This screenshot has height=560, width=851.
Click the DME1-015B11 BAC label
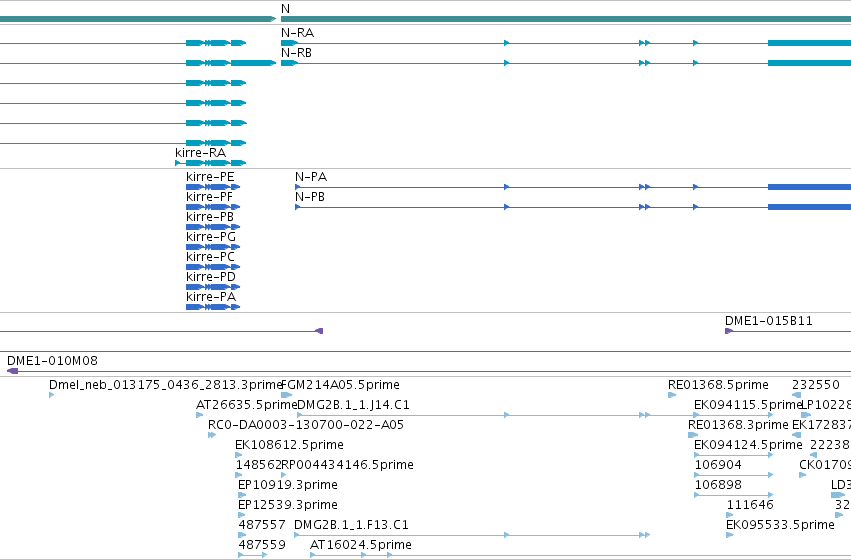click(x=769, y=321)
